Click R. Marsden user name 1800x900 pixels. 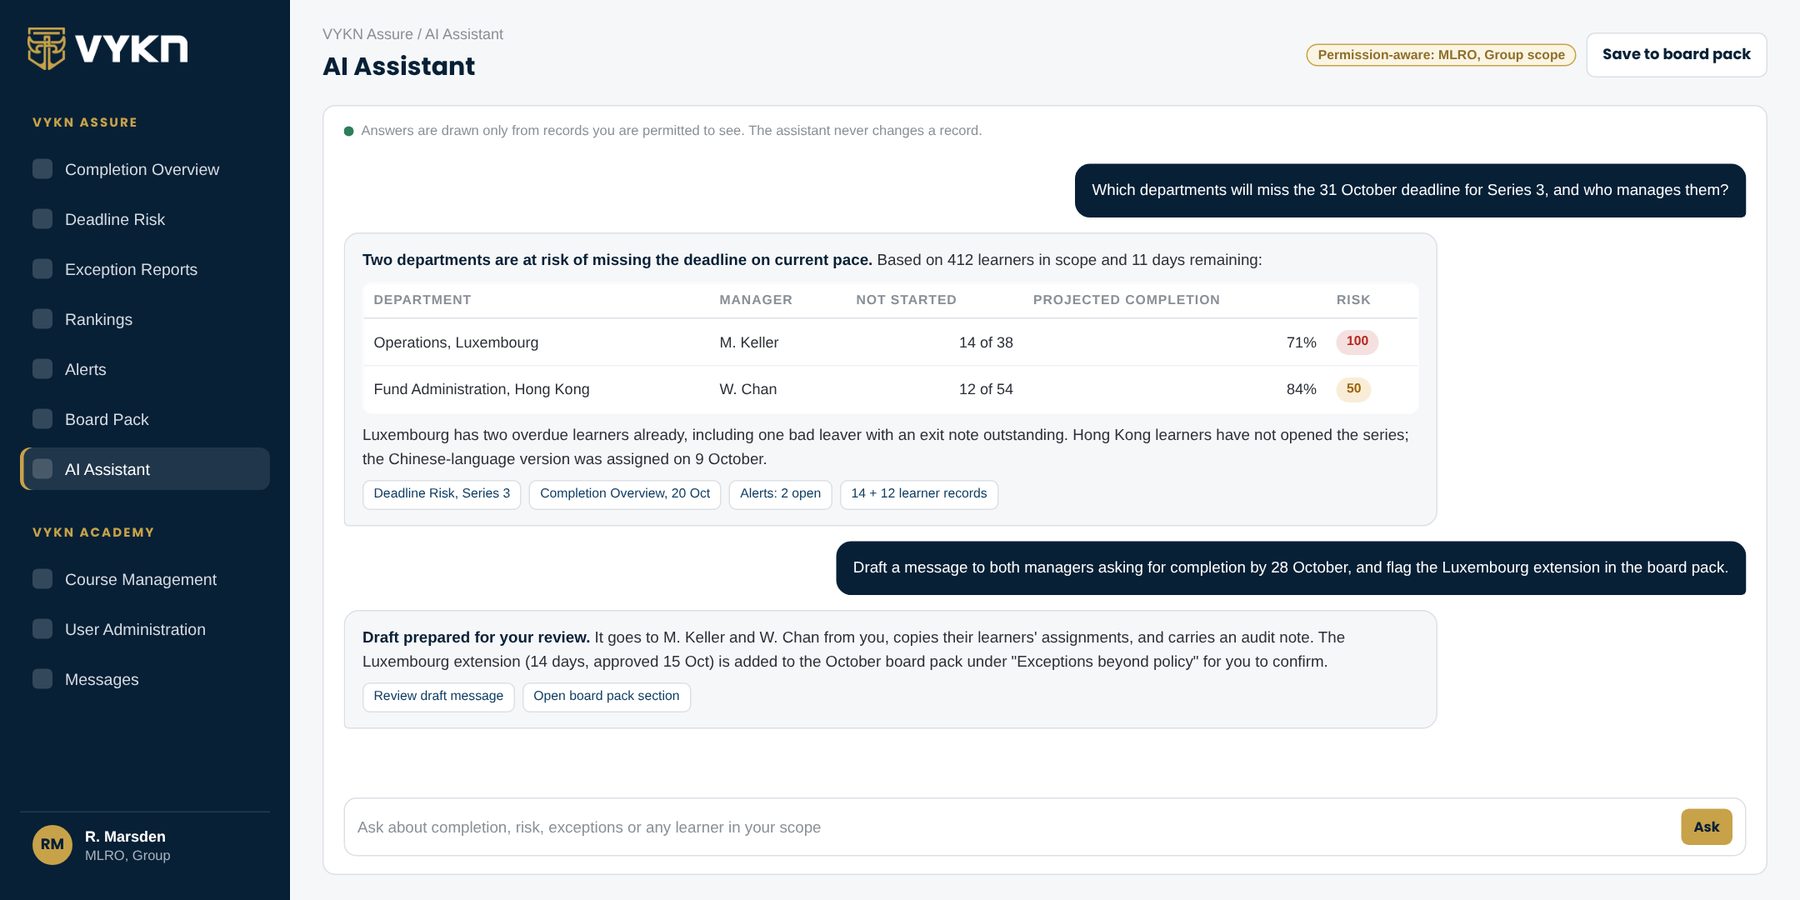(125, 836)
